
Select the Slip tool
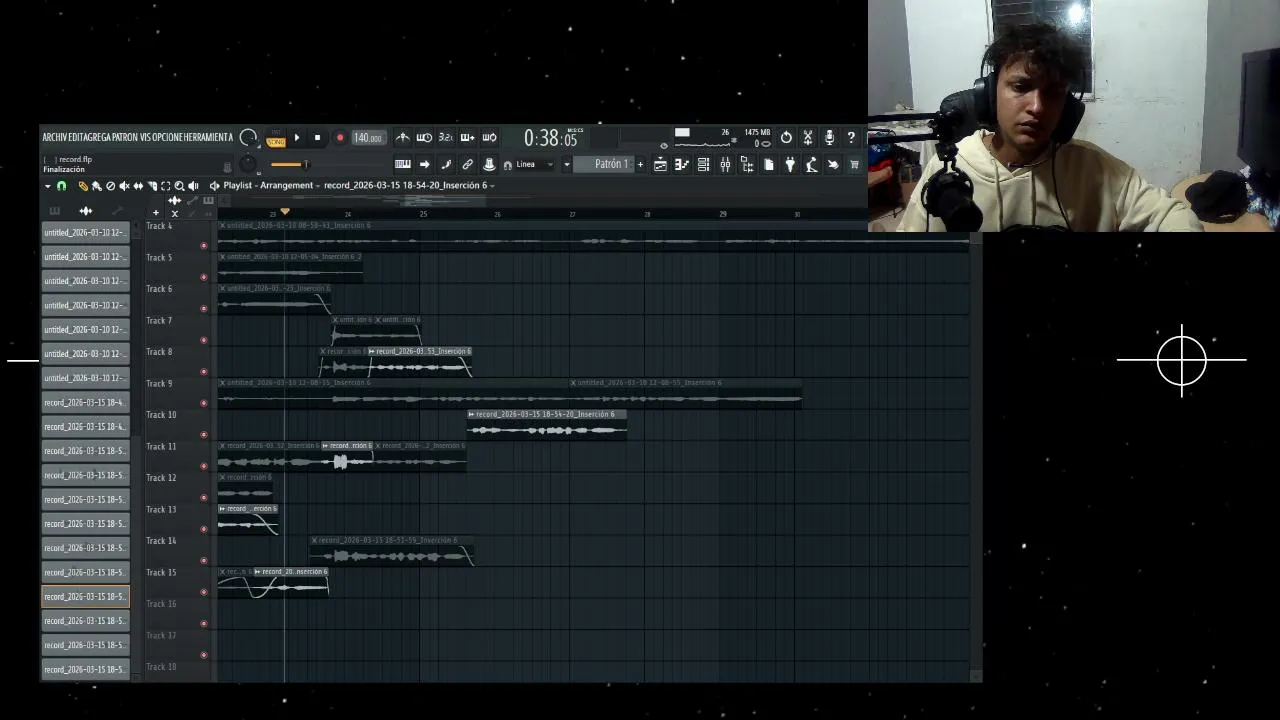[138, 186]
